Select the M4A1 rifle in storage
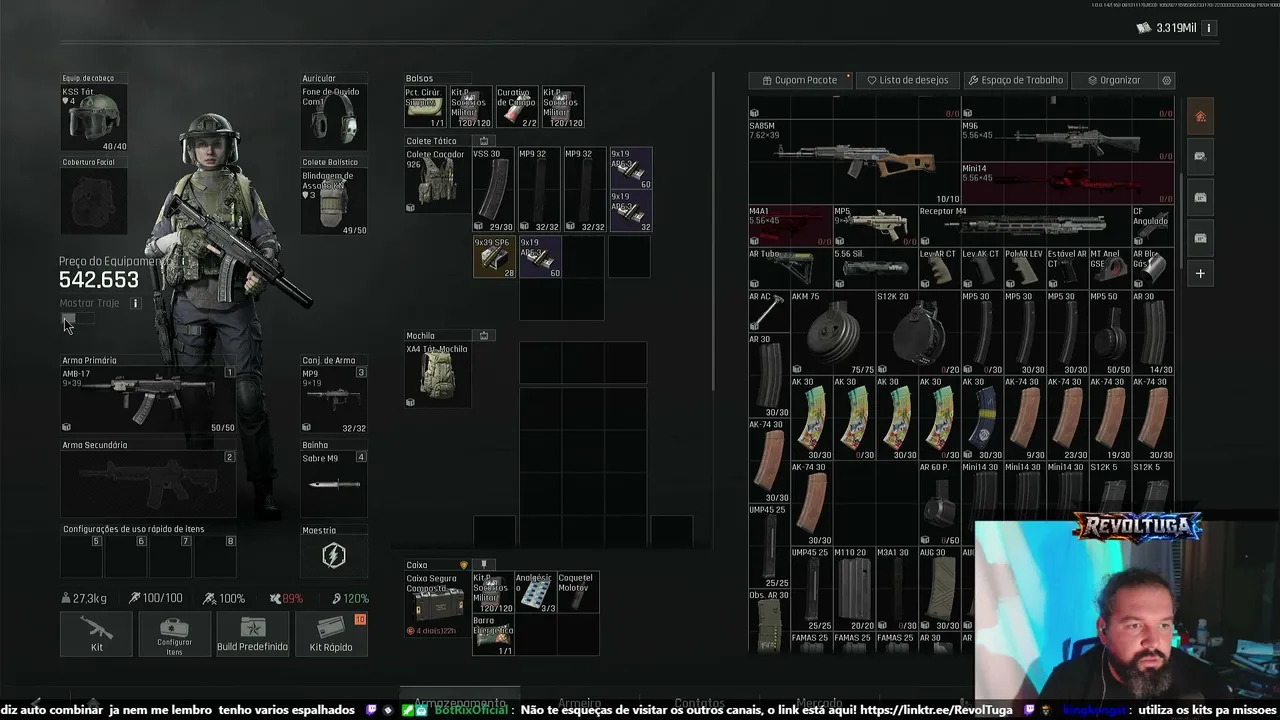The width and height of the screenshot is (1280, 720). click(x=790, y=225)
